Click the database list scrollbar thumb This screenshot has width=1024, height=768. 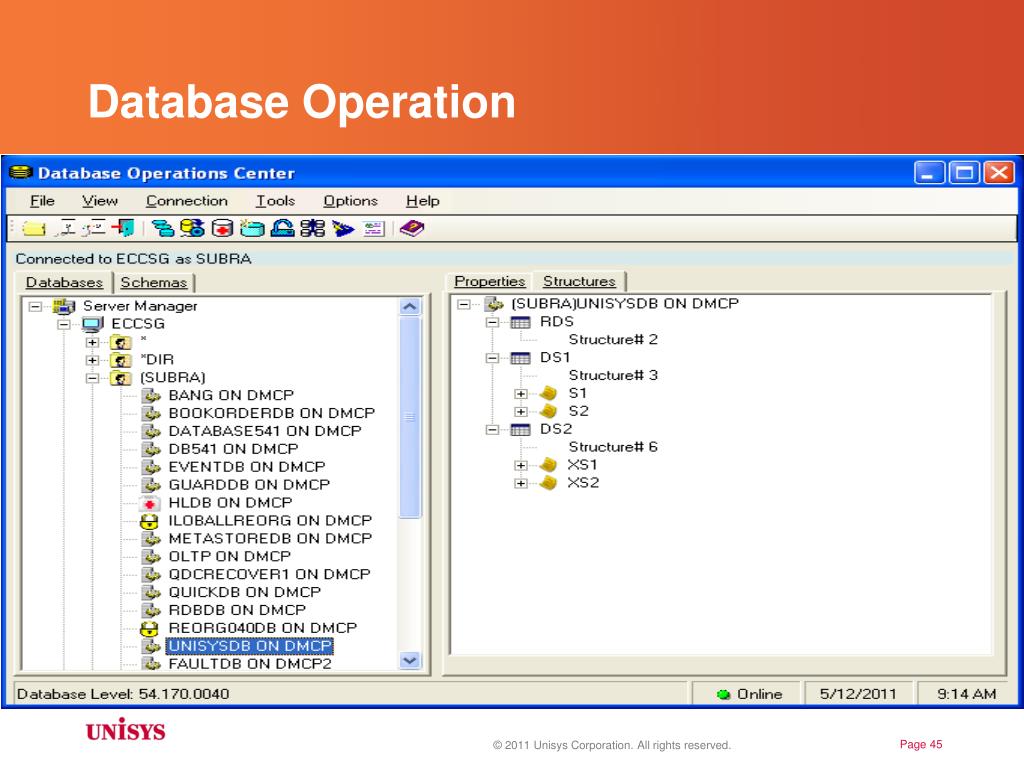click(409, 417)
